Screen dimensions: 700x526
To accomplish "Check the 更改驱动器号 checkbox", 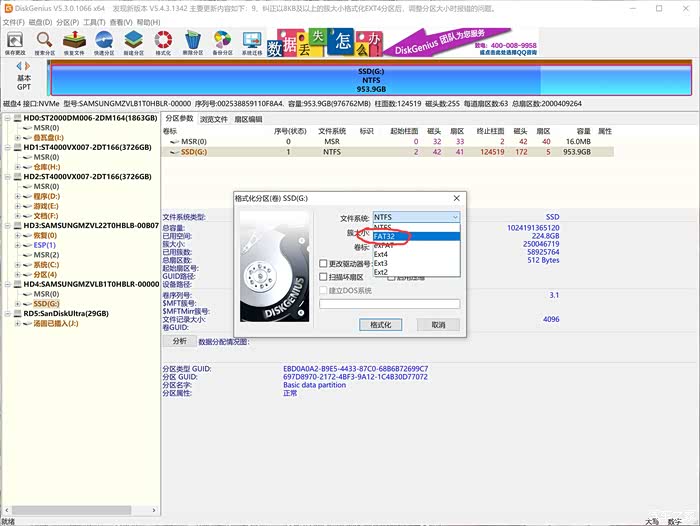I will (323, 264).
